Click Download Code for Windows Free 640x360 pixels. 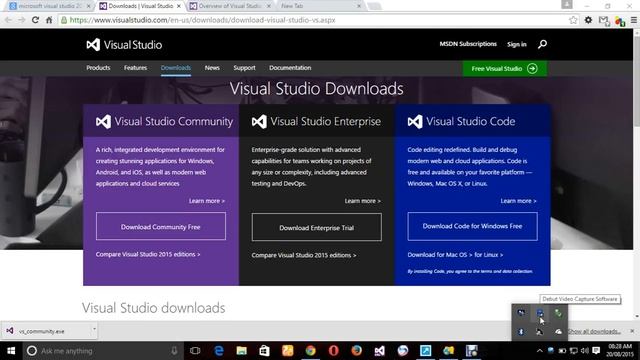click(472, 226)
